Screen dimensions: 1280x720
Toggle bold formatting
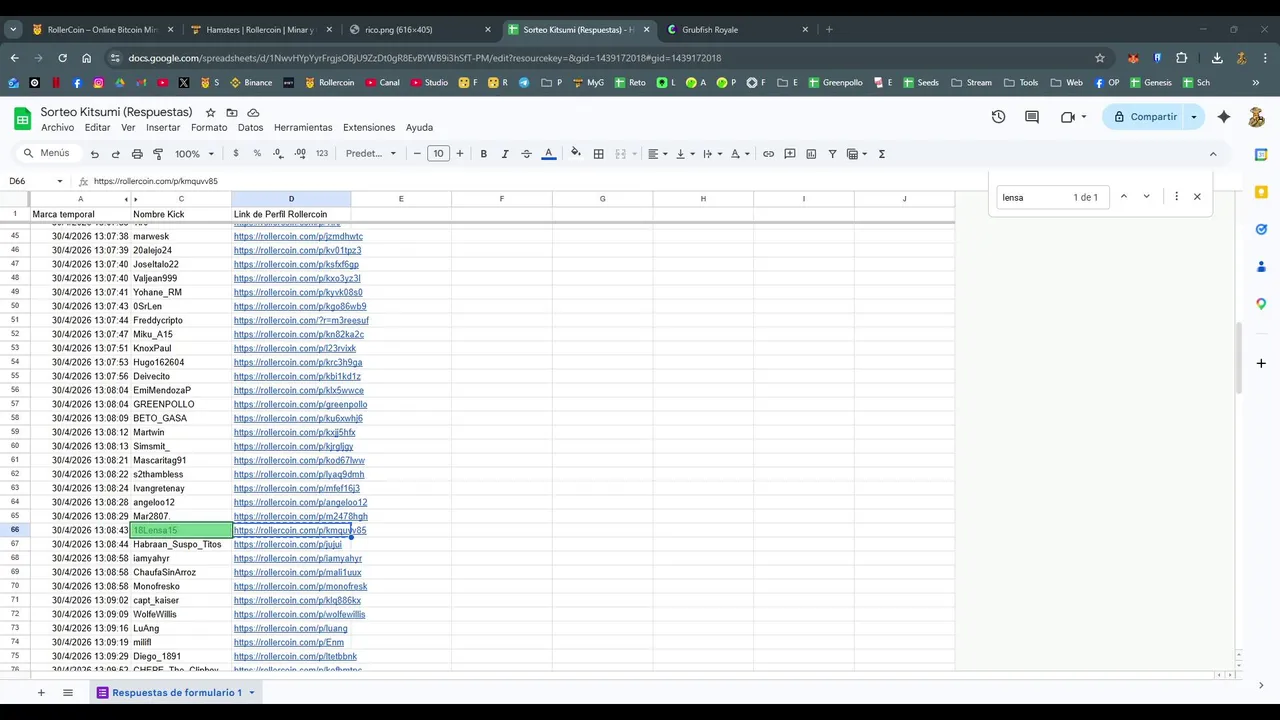pyautogui.click(x=484, y=154)
